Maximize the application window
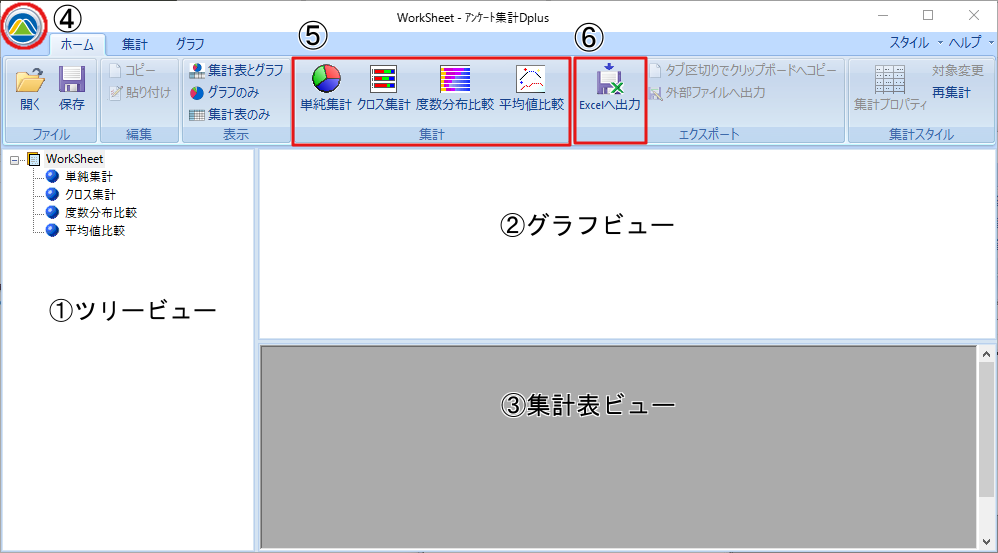This screenshot has height=553, width=998. click(x=928, y=16)
